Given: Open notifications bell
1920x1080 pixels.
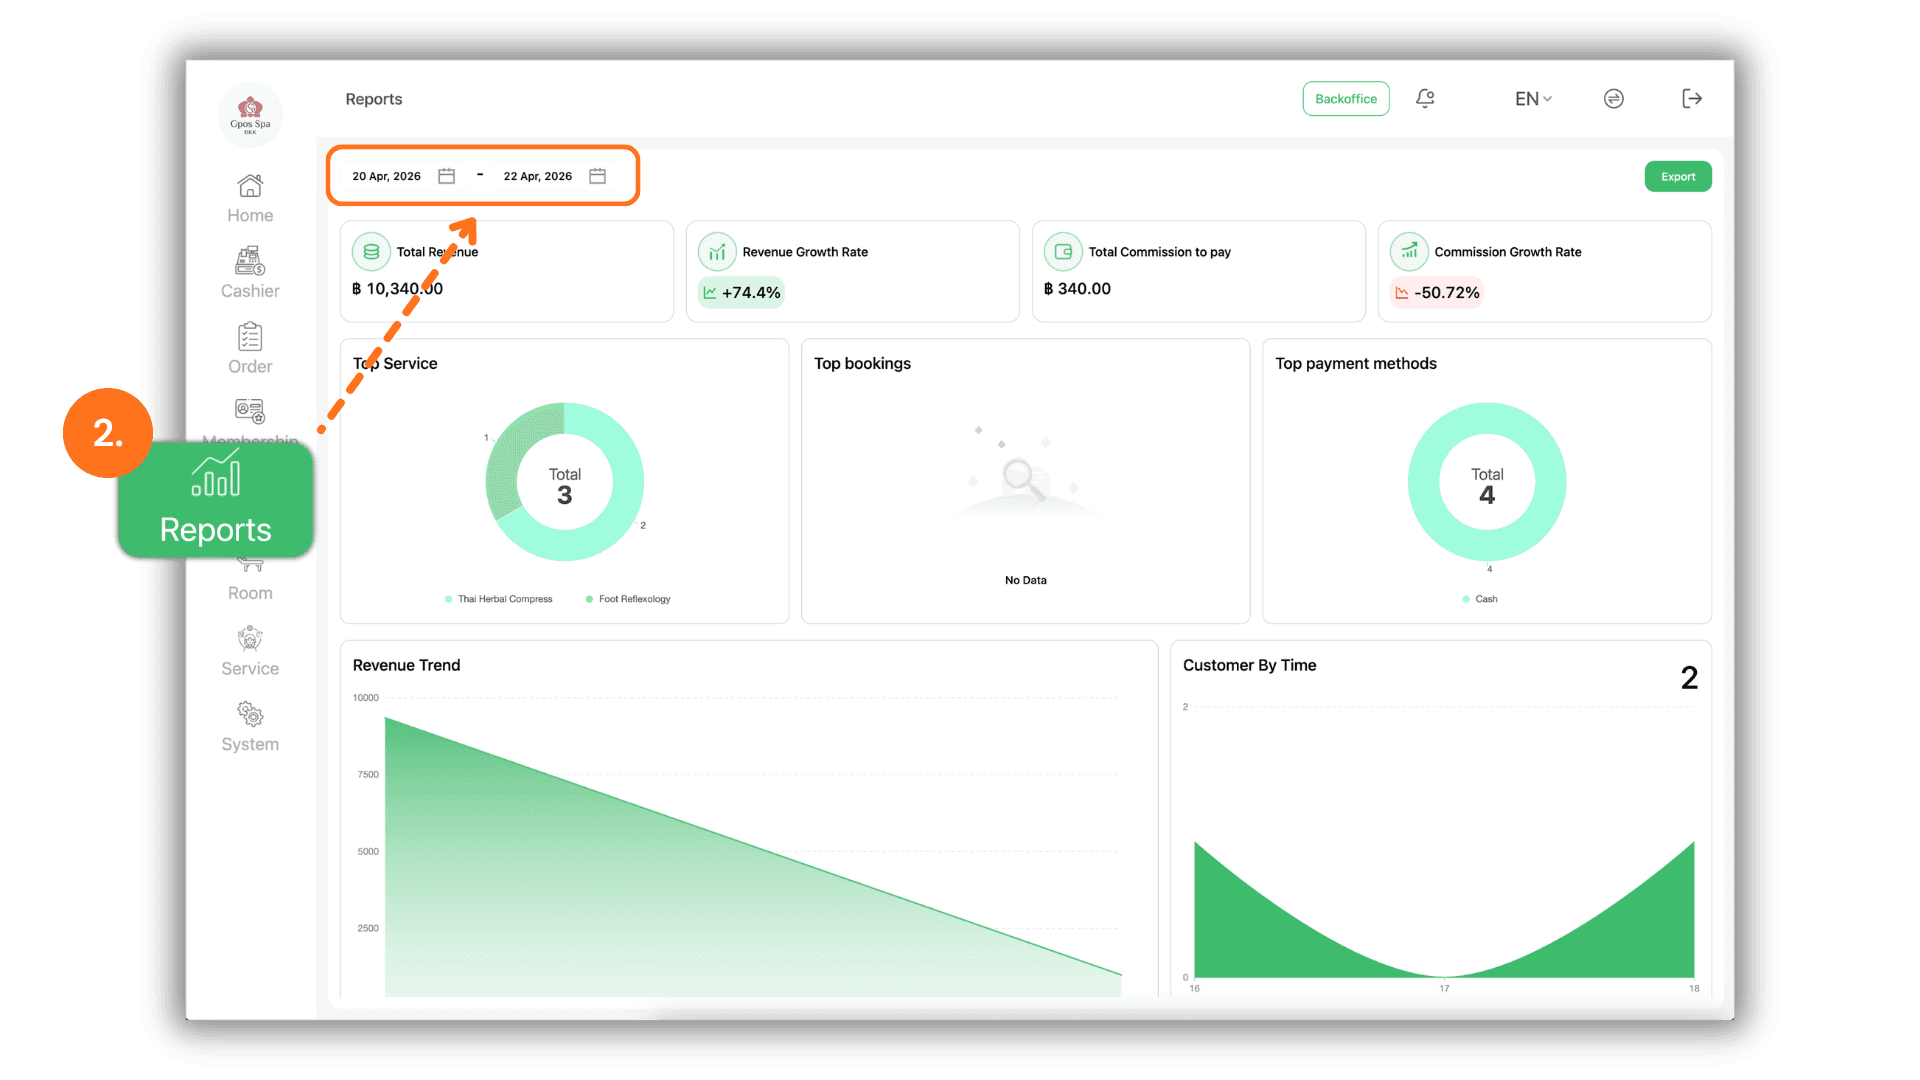Looking at the screenshot, I should (x=1425, y=98).
